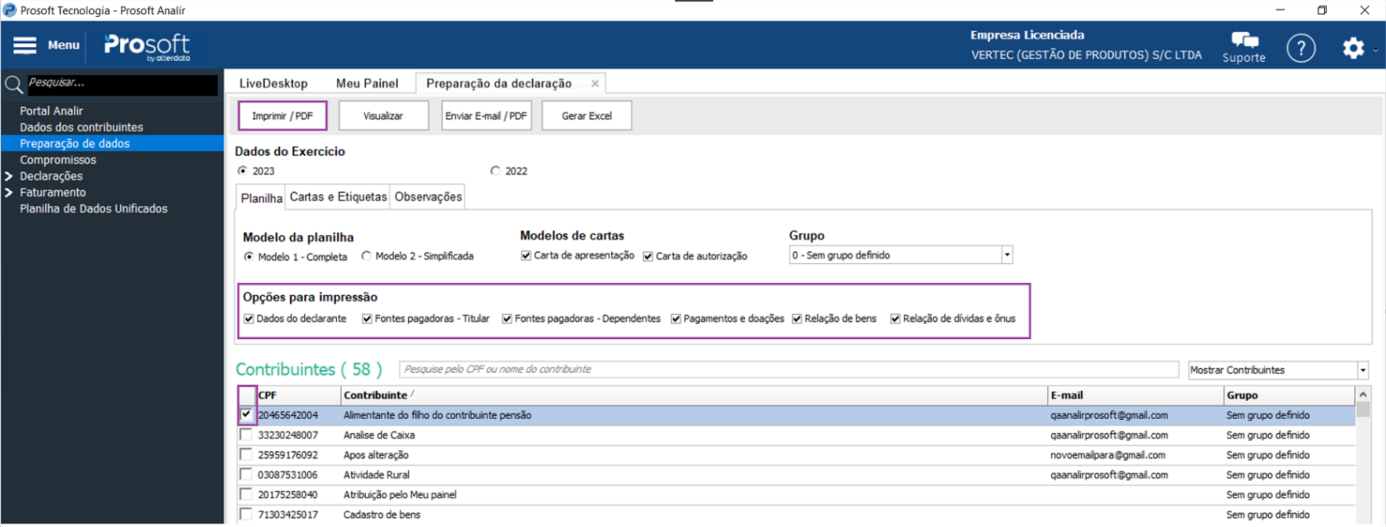Screen dimensions: 1386x527
Task: Click the search magnifier icon in sidebar
Action: click(x=14, y=85)
